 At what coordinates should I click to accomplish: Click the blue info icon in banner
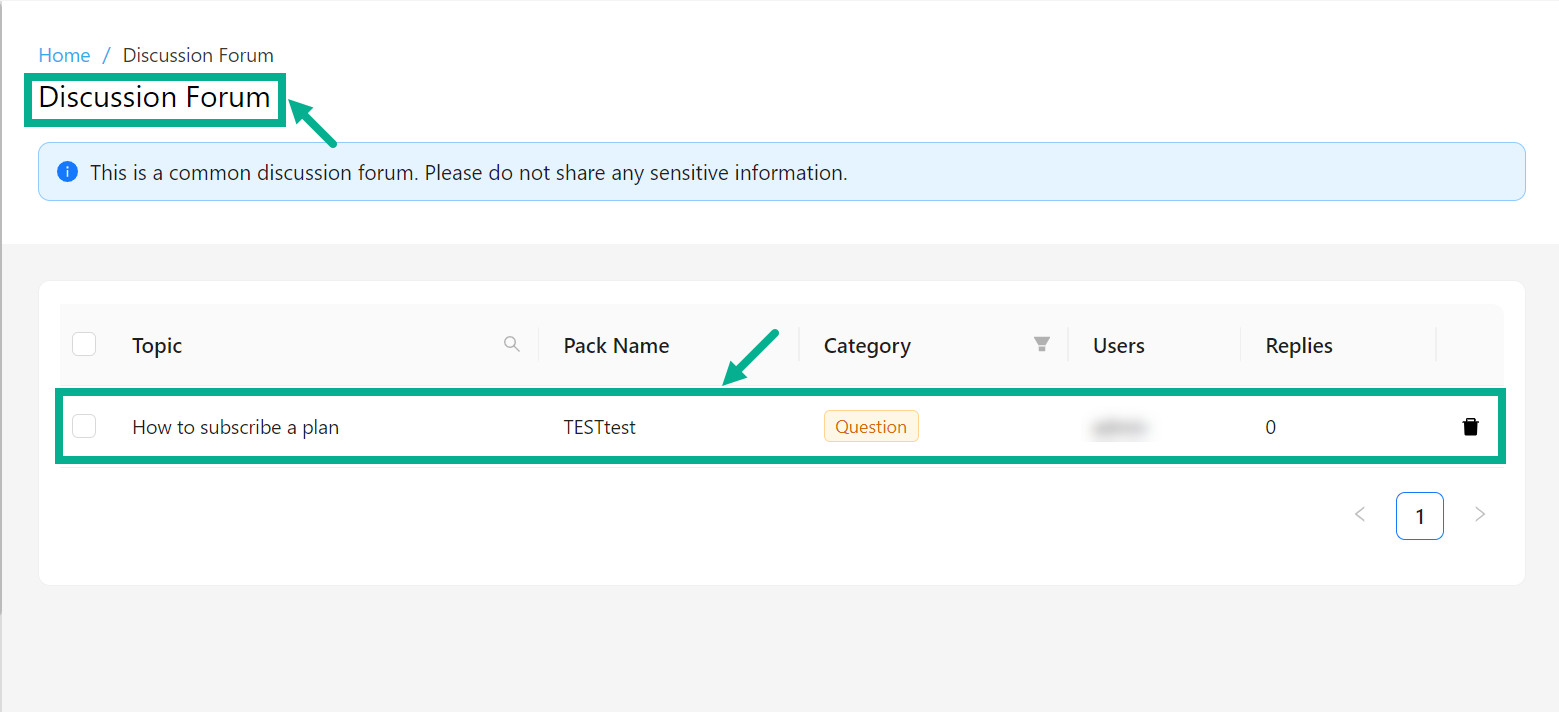click(x=67, y=172)
